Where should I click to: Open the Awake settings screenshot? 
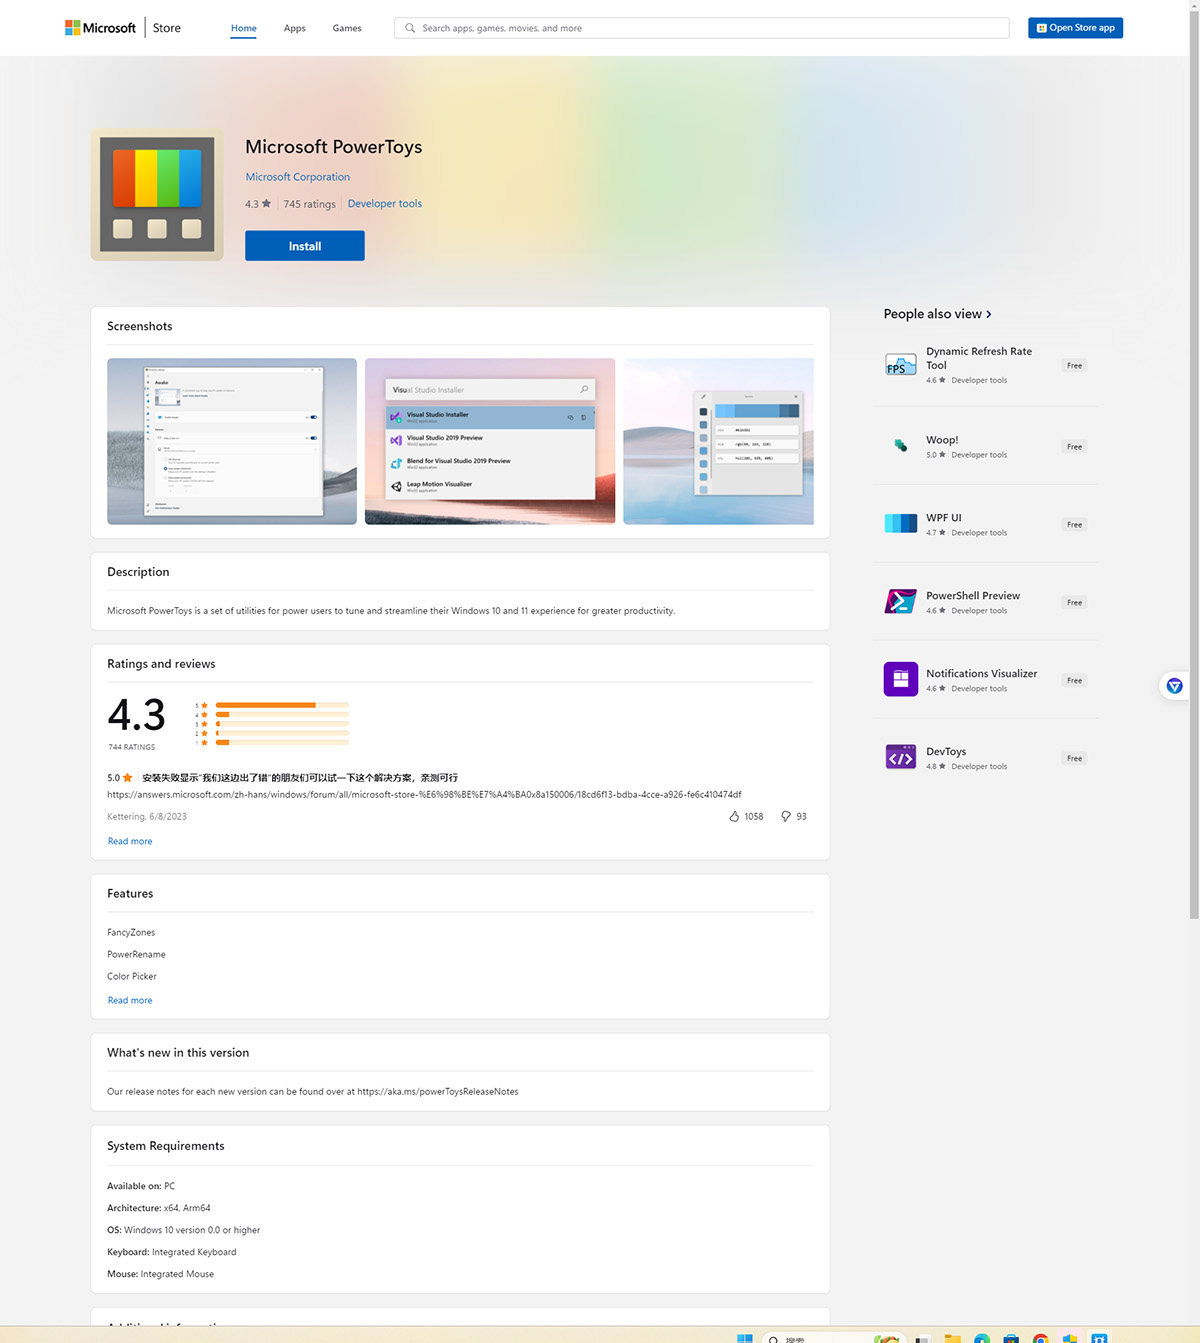click(x=232, y=441)
